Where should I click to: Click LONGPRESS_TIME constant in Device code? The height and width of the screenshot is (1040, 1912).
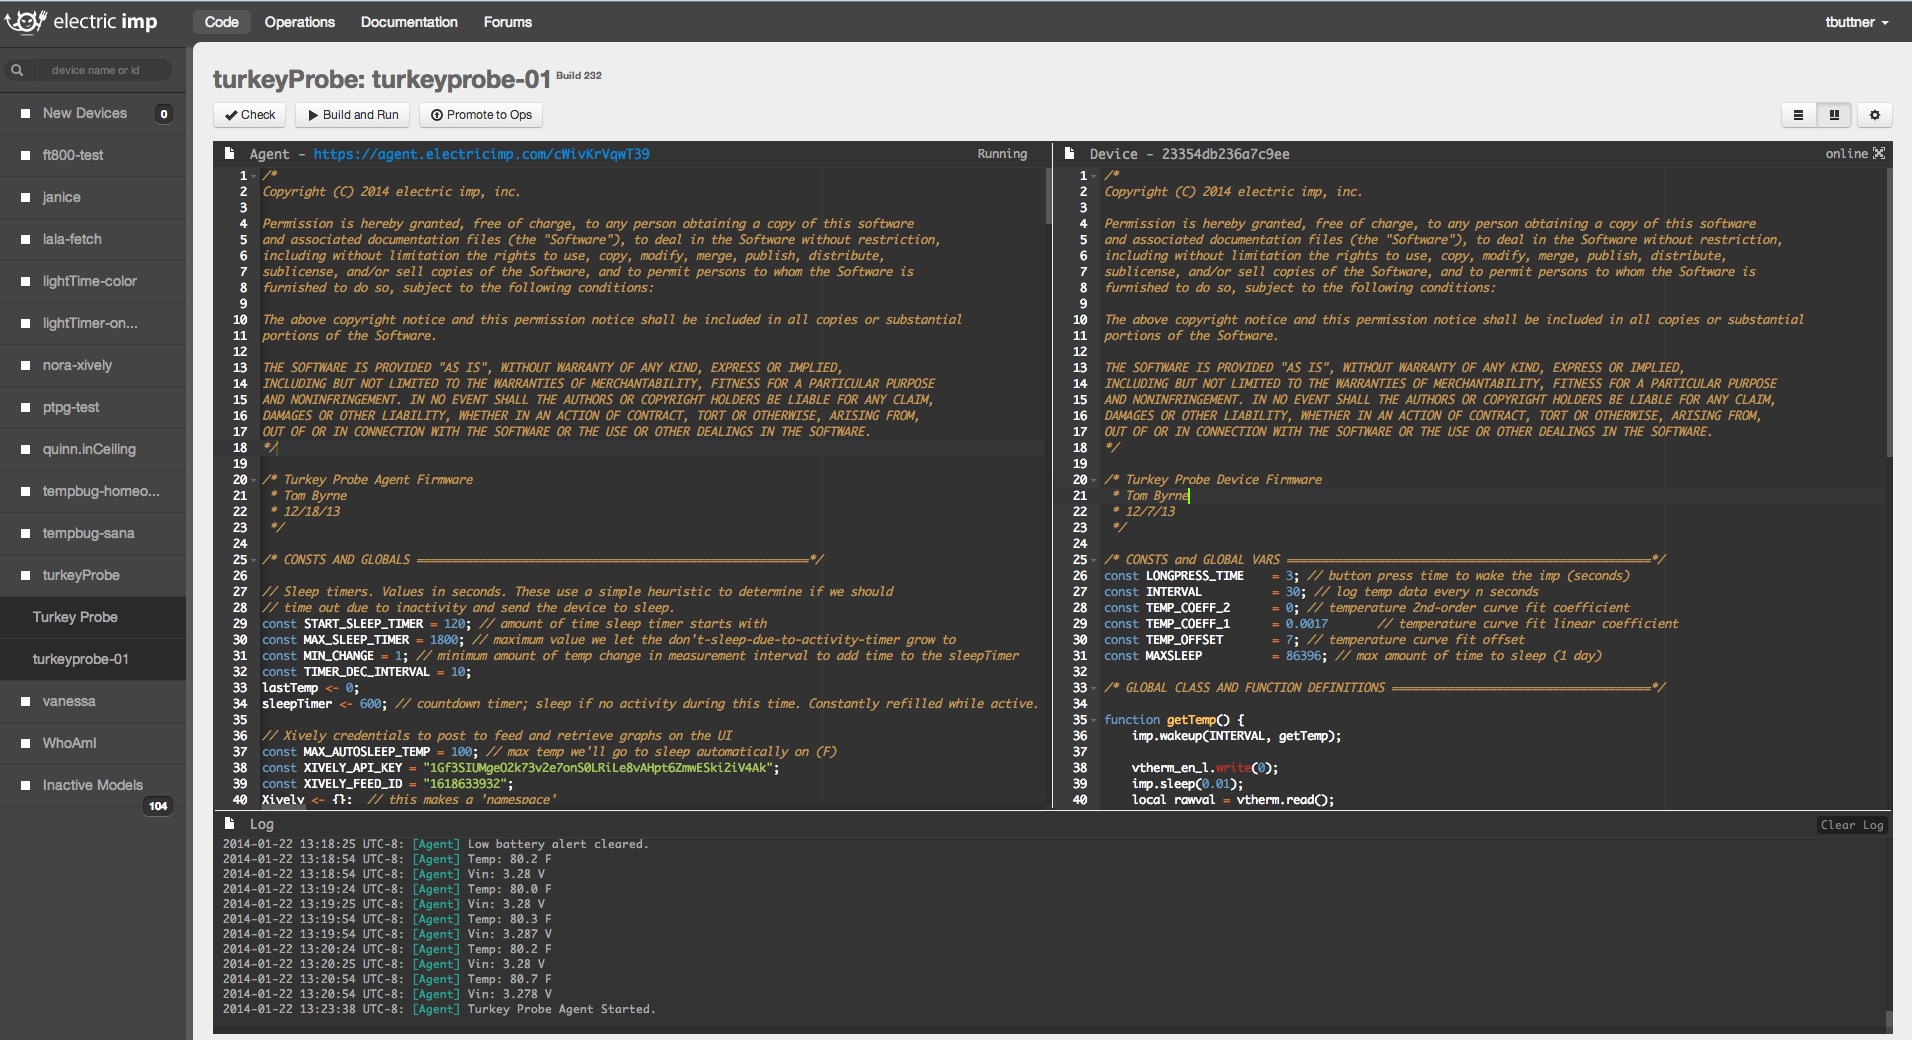tap(1194, 576)
